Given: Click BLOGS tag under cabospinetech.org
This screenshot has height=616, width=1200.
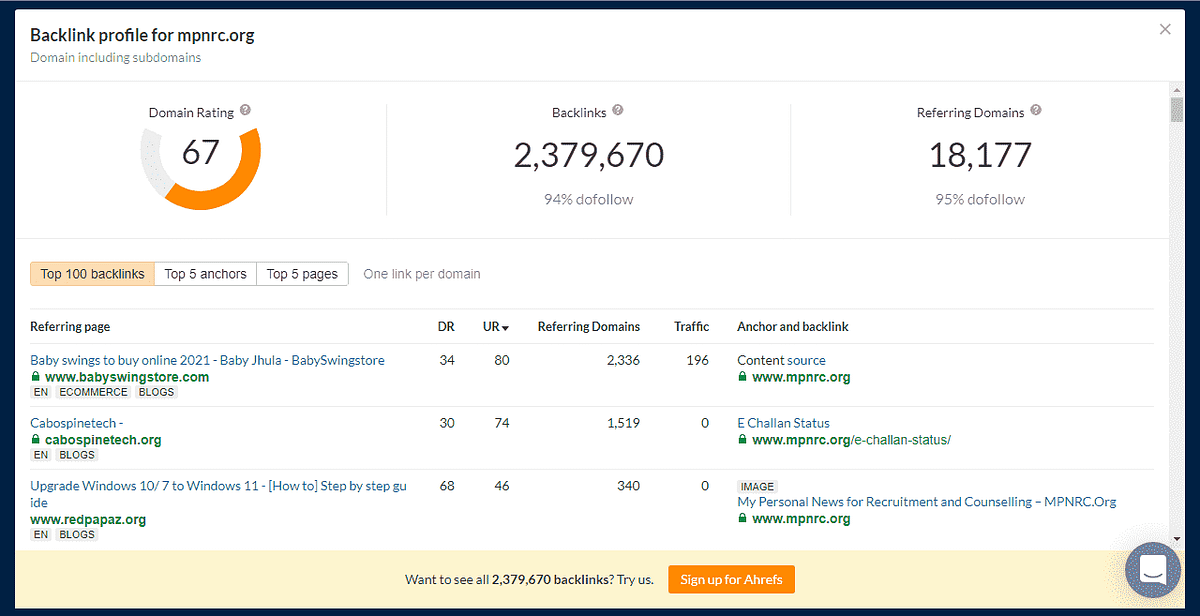Looking at the screenshot, I should 77,455.
